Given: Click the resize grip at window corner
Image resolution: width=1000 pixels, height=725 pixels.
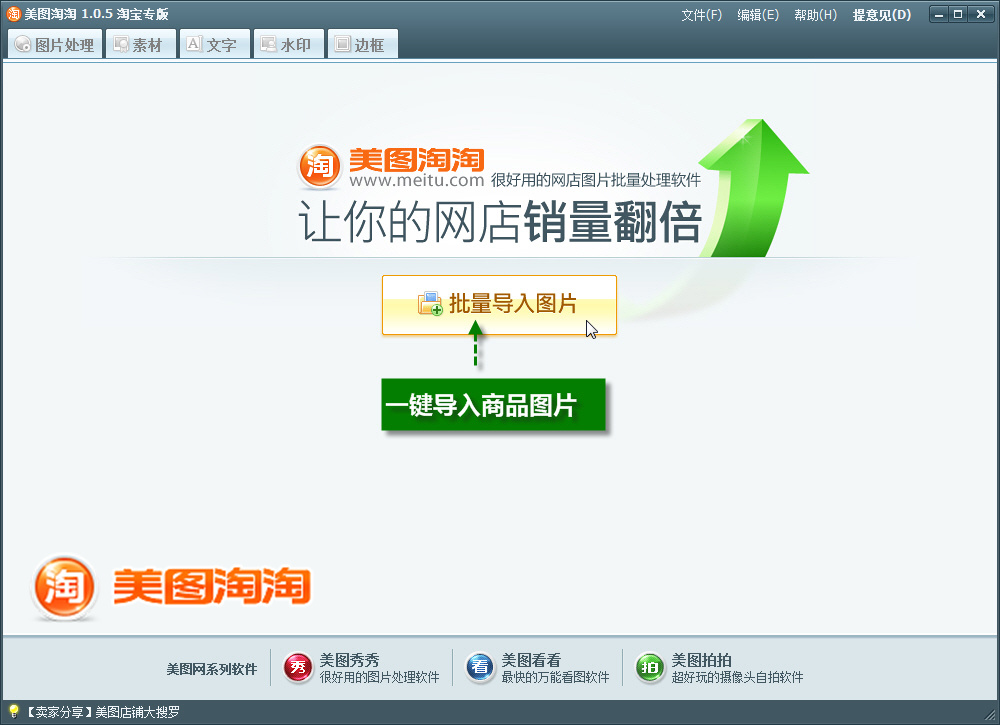Looking at the screenshot, I should 990,715.
